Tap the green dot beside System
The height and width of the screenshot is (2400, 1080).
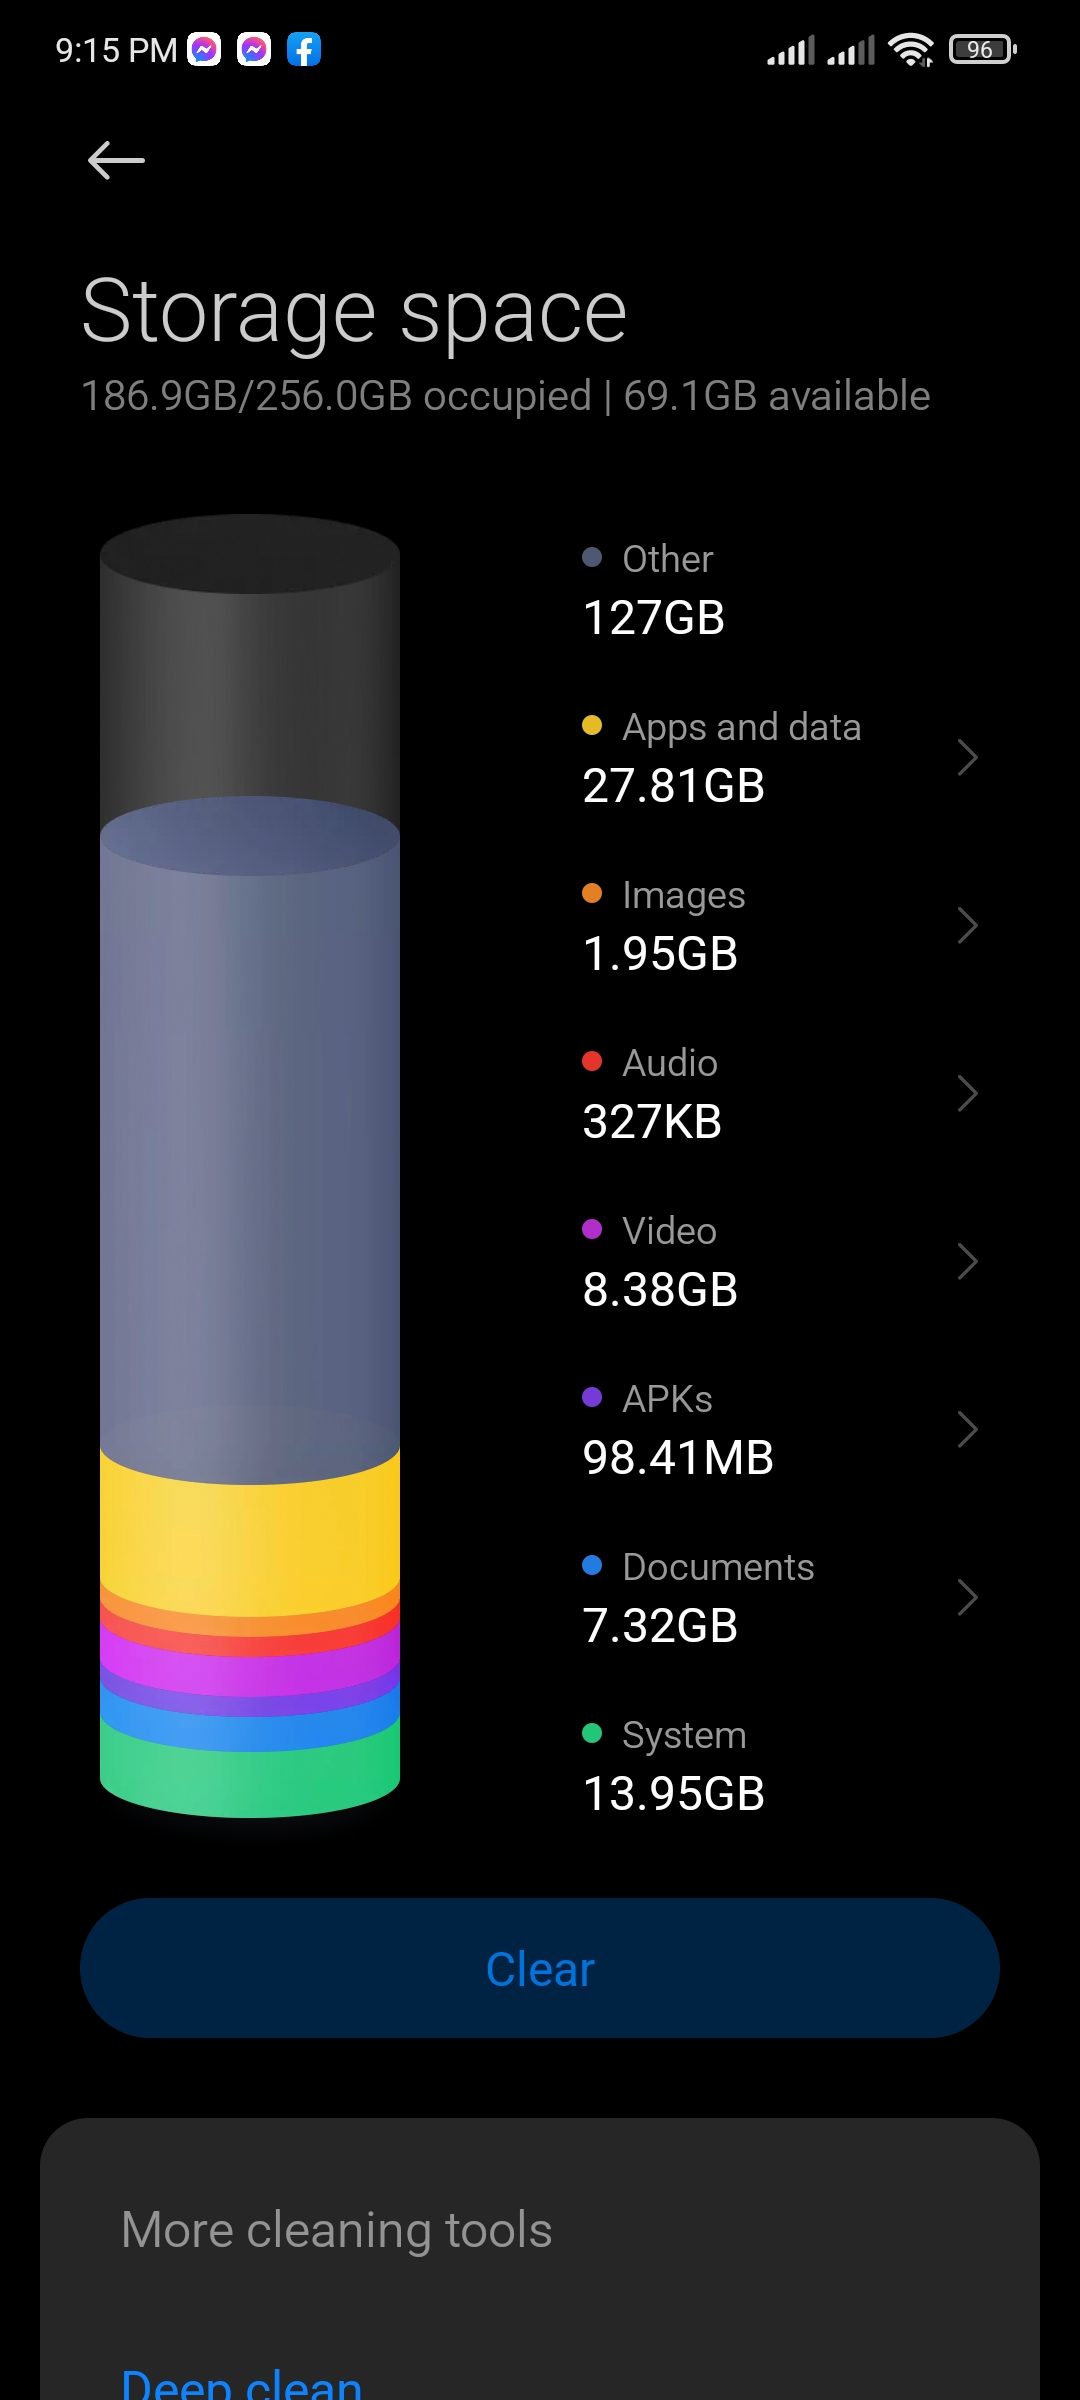click(x=592, y=1734)
